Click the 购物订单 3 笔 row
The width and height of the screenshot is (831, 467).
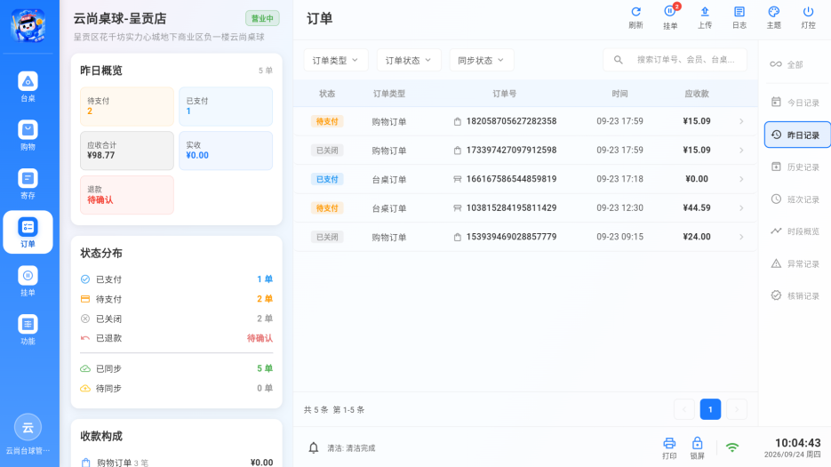176,462
